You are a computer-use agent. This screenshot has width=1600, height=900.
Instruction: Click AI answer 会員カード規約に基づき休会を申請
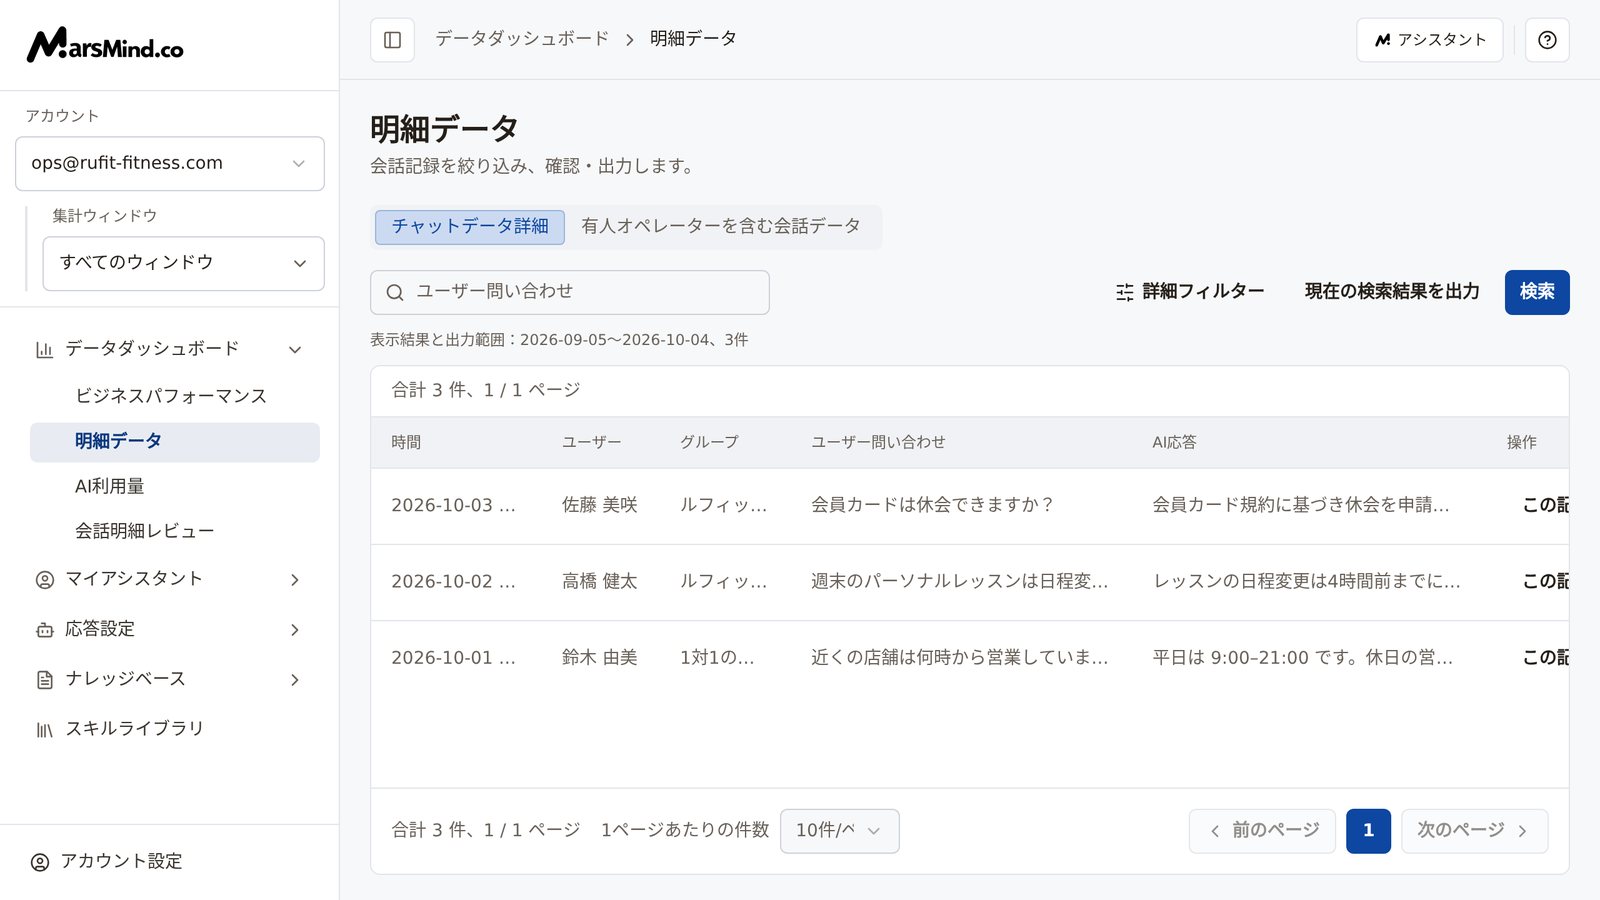click(1300, 506)
